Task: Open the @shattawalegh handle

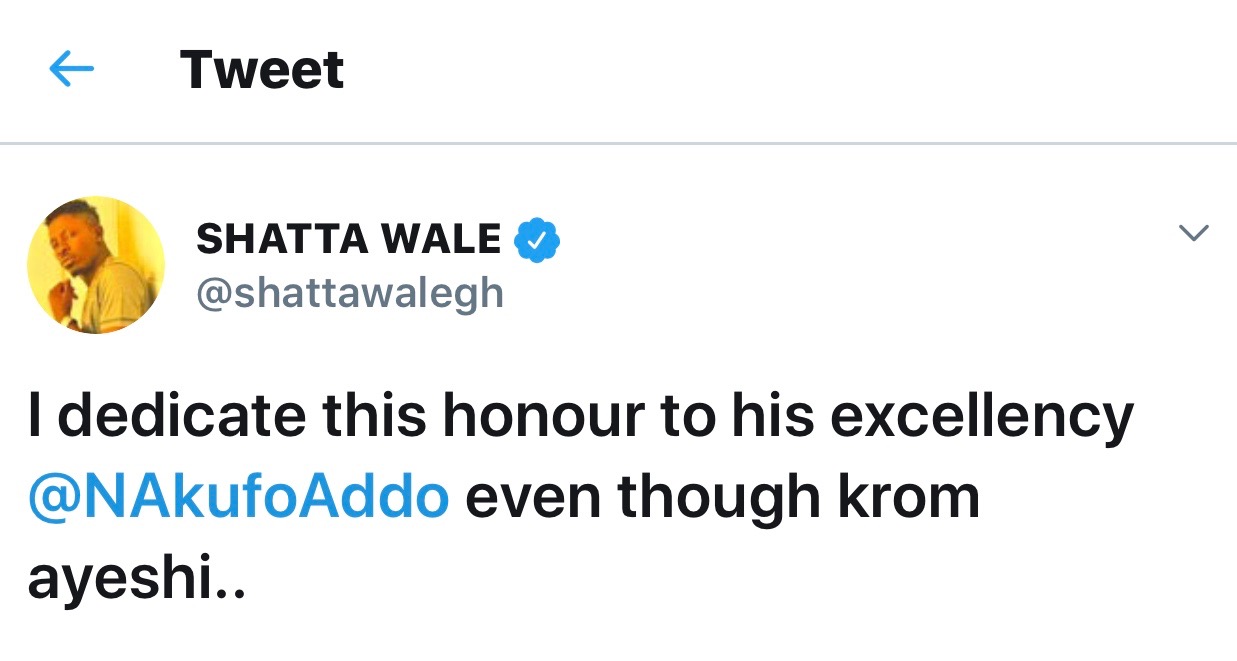Action: click(x=350, y=294)
